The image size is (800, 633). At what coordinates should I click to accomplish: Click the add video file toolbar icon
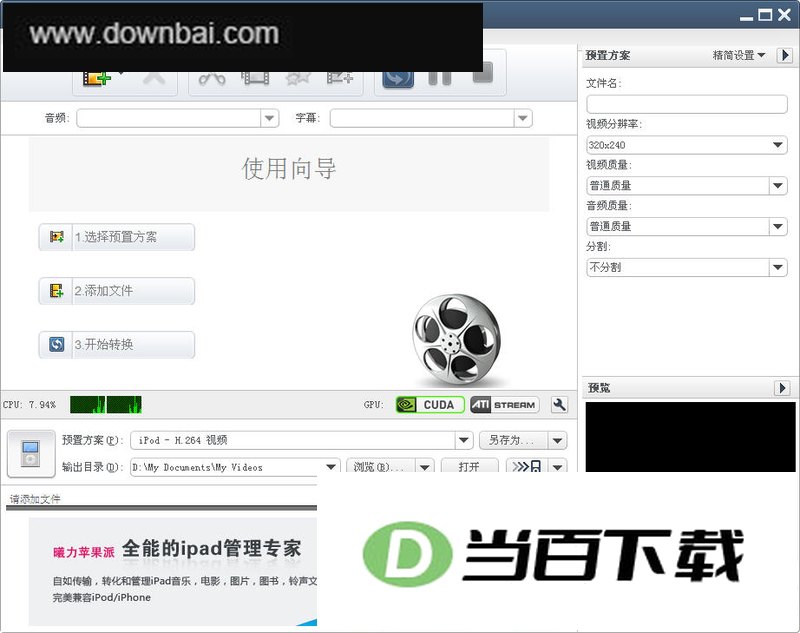(x=96, y=79)
